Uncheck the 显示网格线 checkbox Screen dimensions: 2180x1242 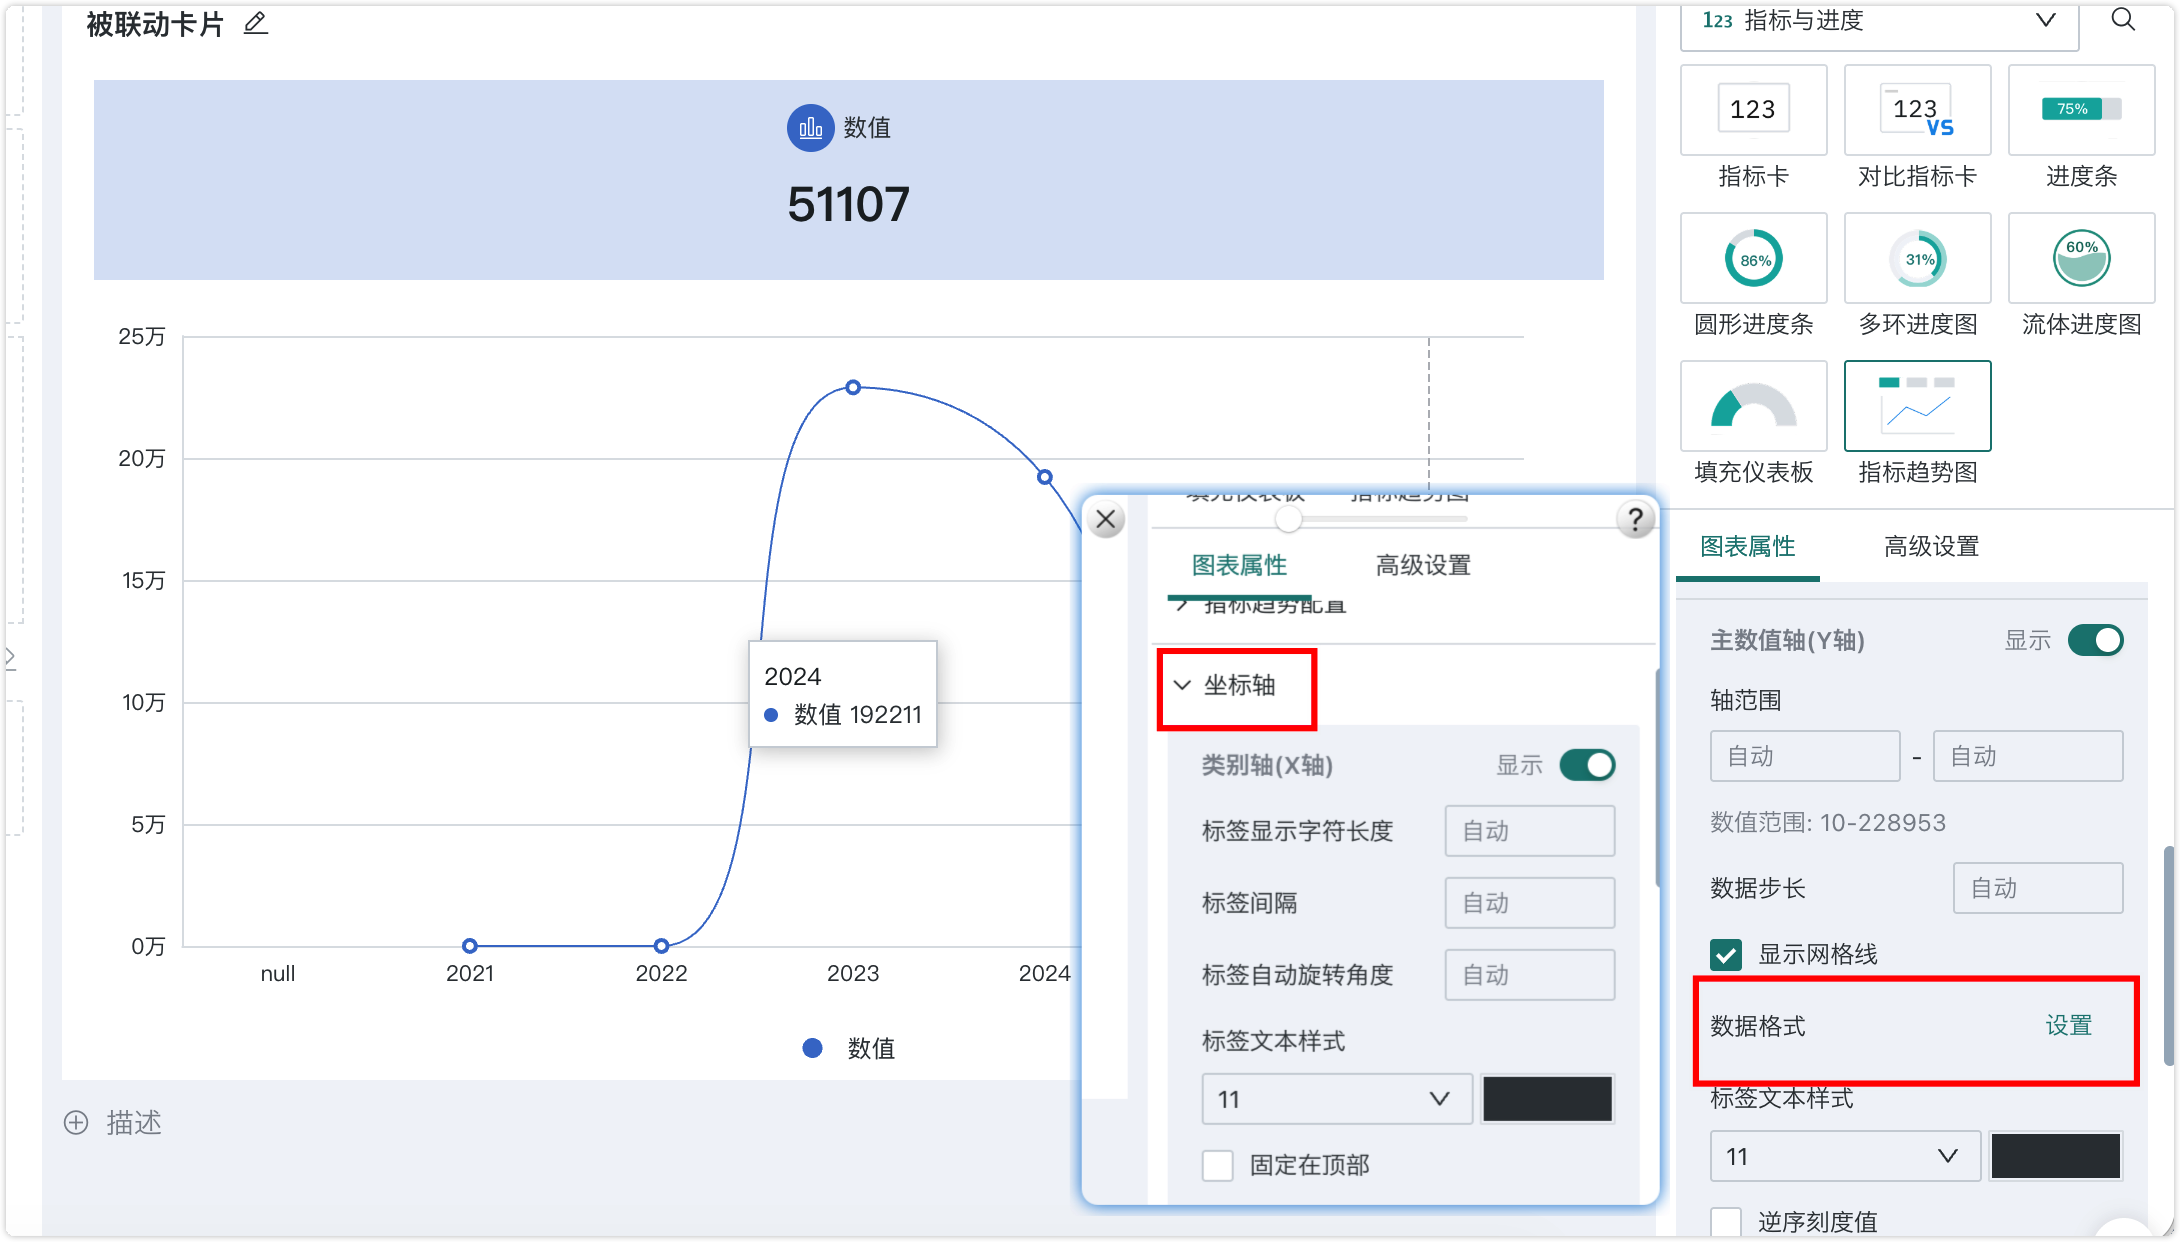point(1726,955)
